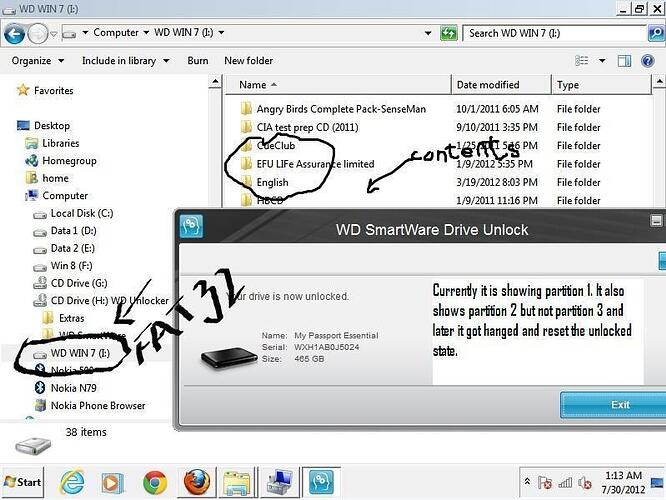Click the Burn toolbar button
Viewport: 666px width, 500px height.
(198, 61)
